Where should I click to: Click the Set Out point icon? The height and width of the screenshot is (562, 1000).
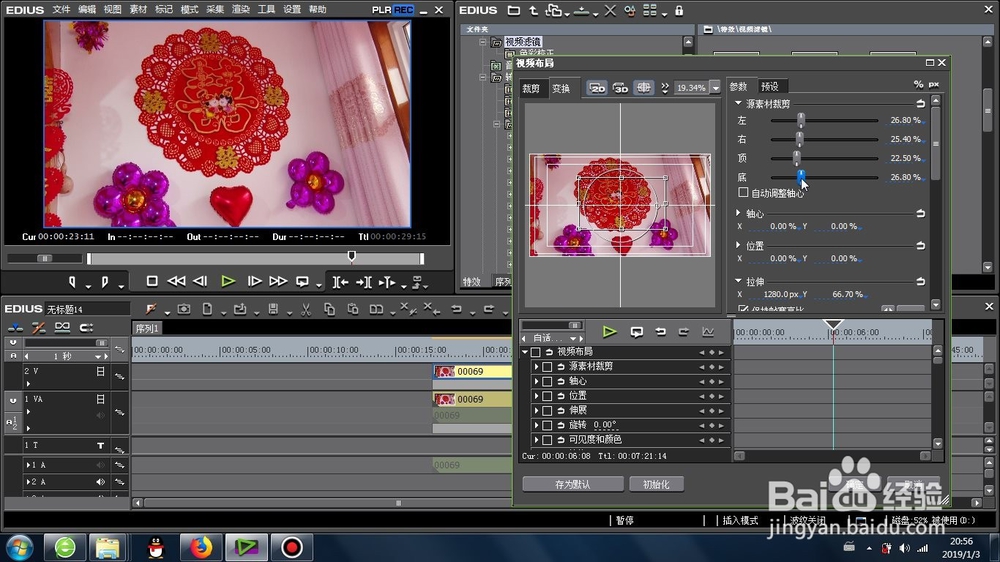[x=105, y=281]
